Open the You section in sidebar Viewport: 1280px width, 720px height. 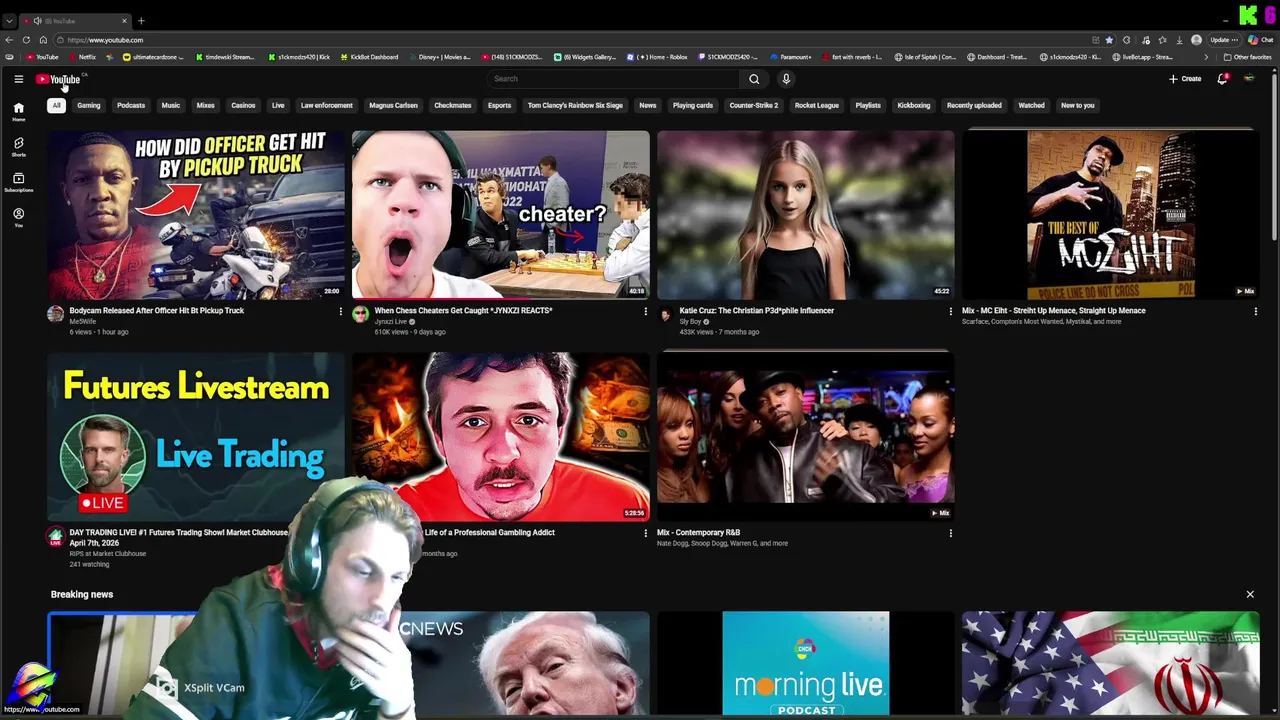tap(18, 217)
